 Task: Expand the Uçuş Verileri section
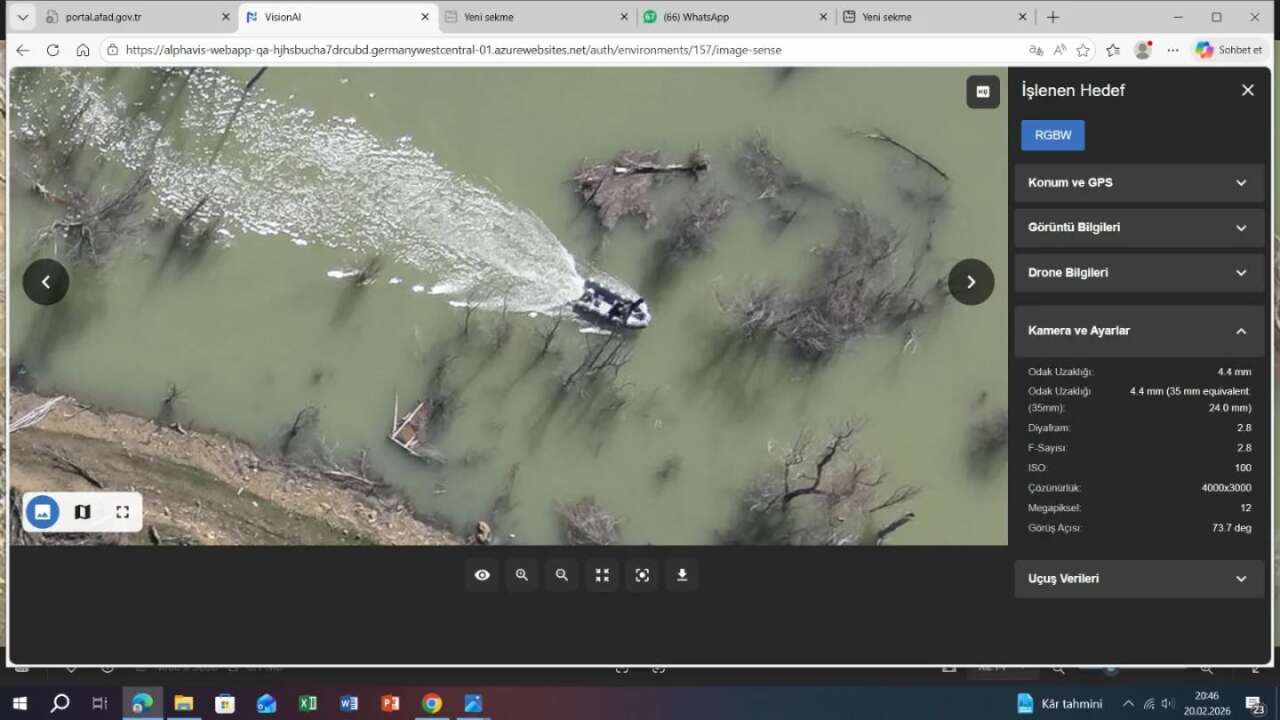(x=1139, y=579)
